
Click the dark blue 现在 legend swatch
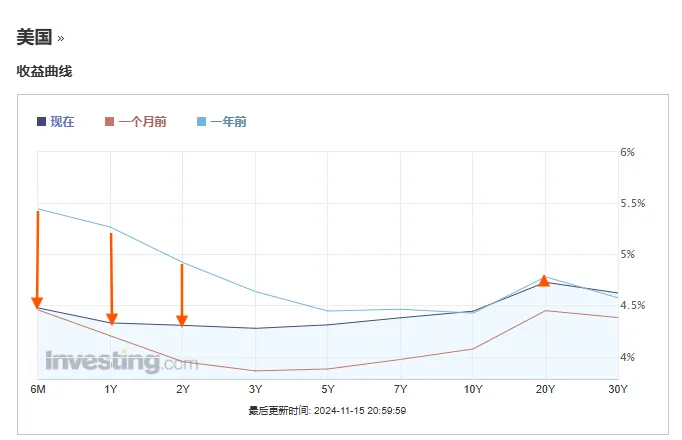pyautogui.click(x=41, y=122)
